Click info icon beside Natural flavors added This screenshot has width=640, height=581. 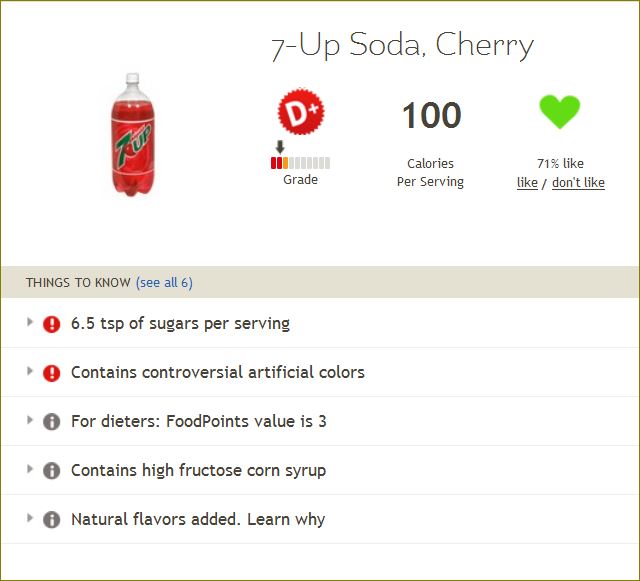coord(51,520)
